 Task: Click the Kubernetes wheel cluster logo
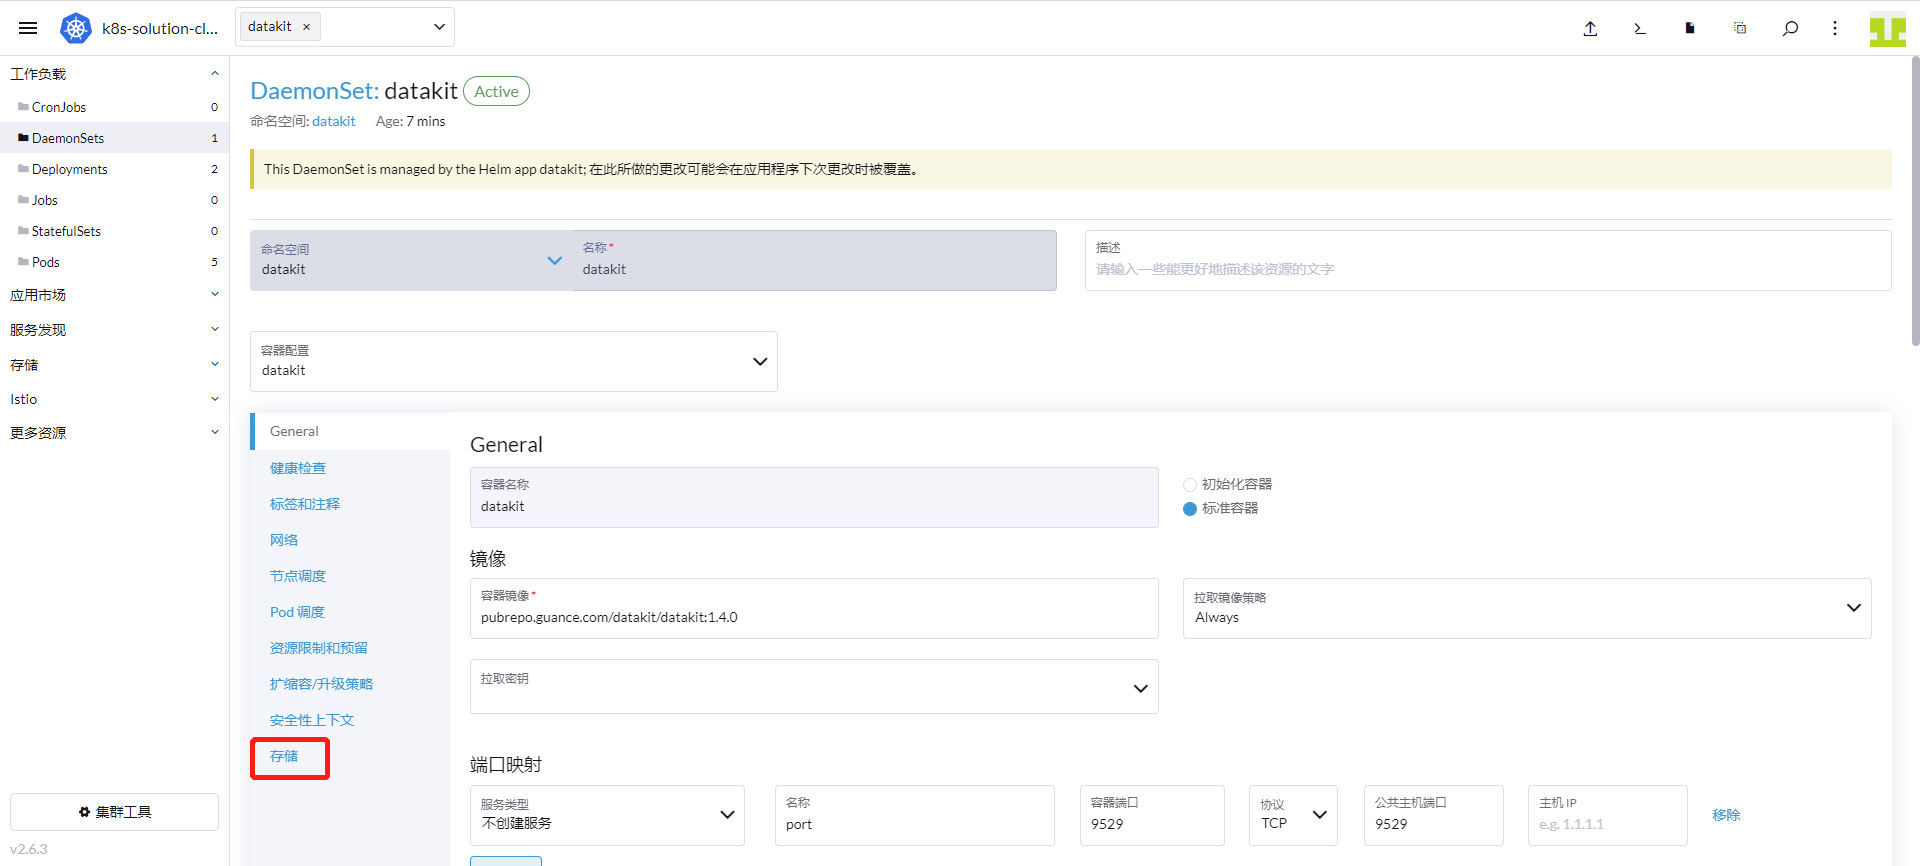(x=76, y=28)
